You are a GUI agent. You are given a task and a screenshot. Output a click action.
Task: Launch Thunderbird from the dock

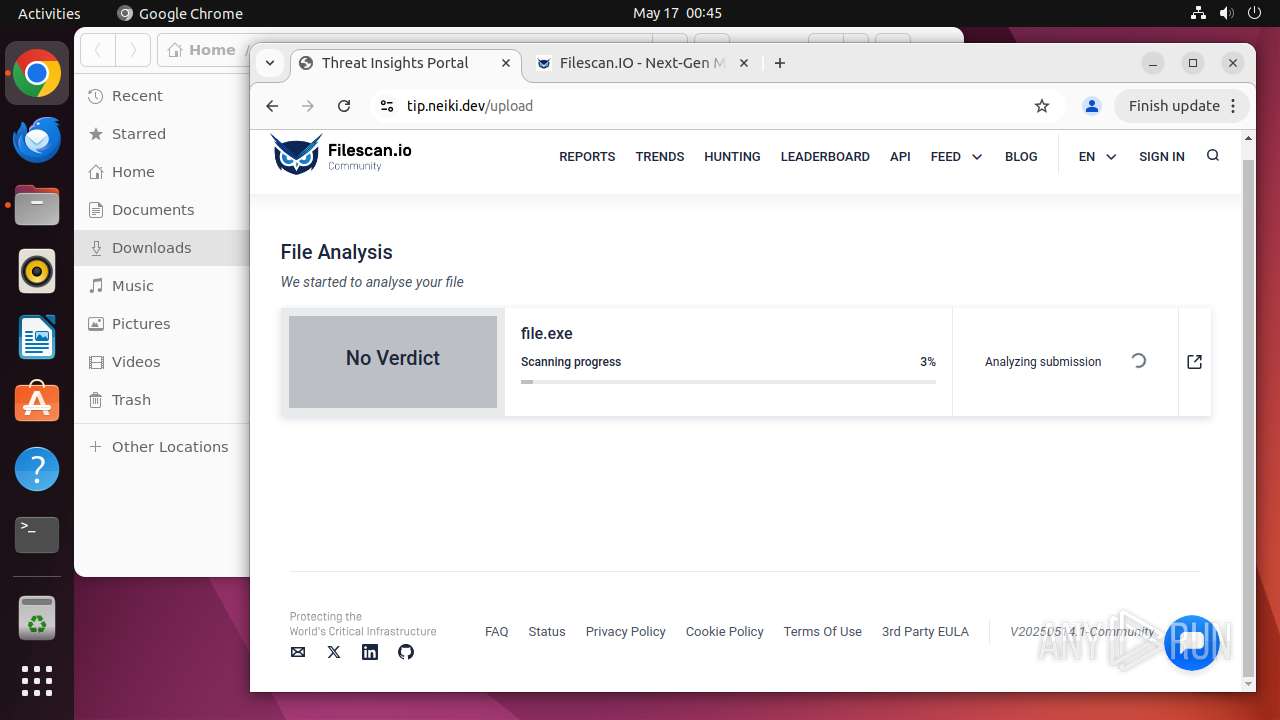click(37, 140)
